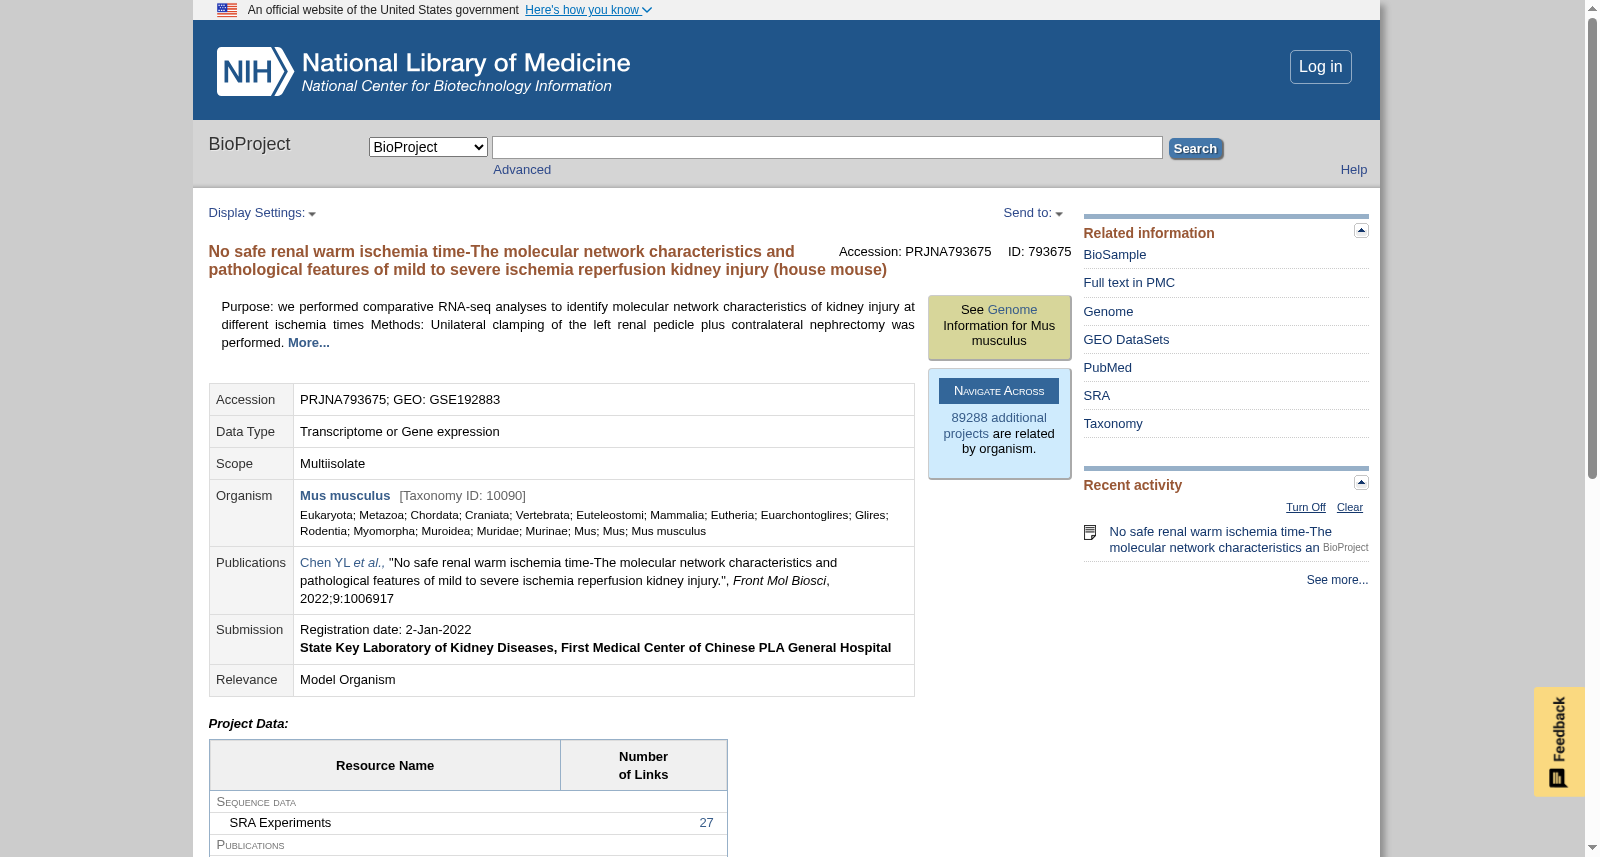The height and width of the screenshot is (857, 1600).
Task: Click the US flag icon
Action: (227, 10)
